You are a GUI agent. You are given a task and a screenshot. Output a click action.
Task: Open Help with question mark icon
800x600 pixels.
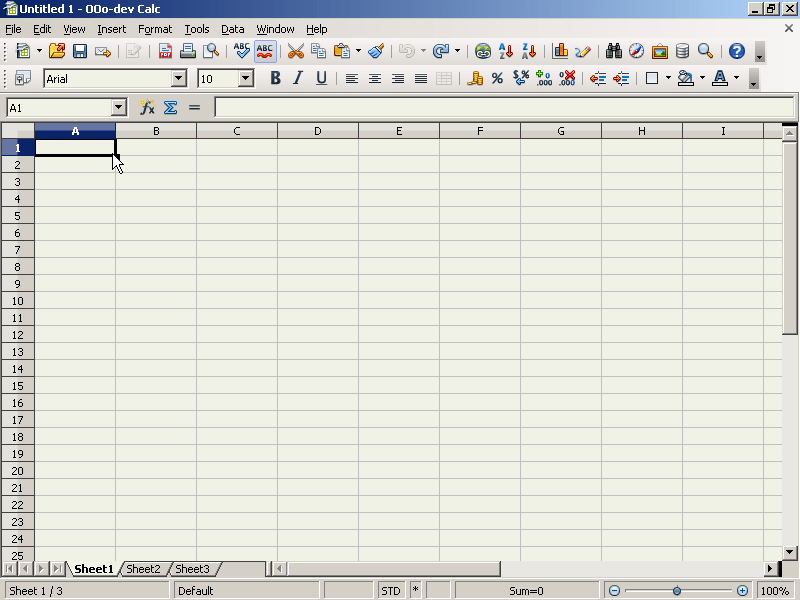[737, 51]
